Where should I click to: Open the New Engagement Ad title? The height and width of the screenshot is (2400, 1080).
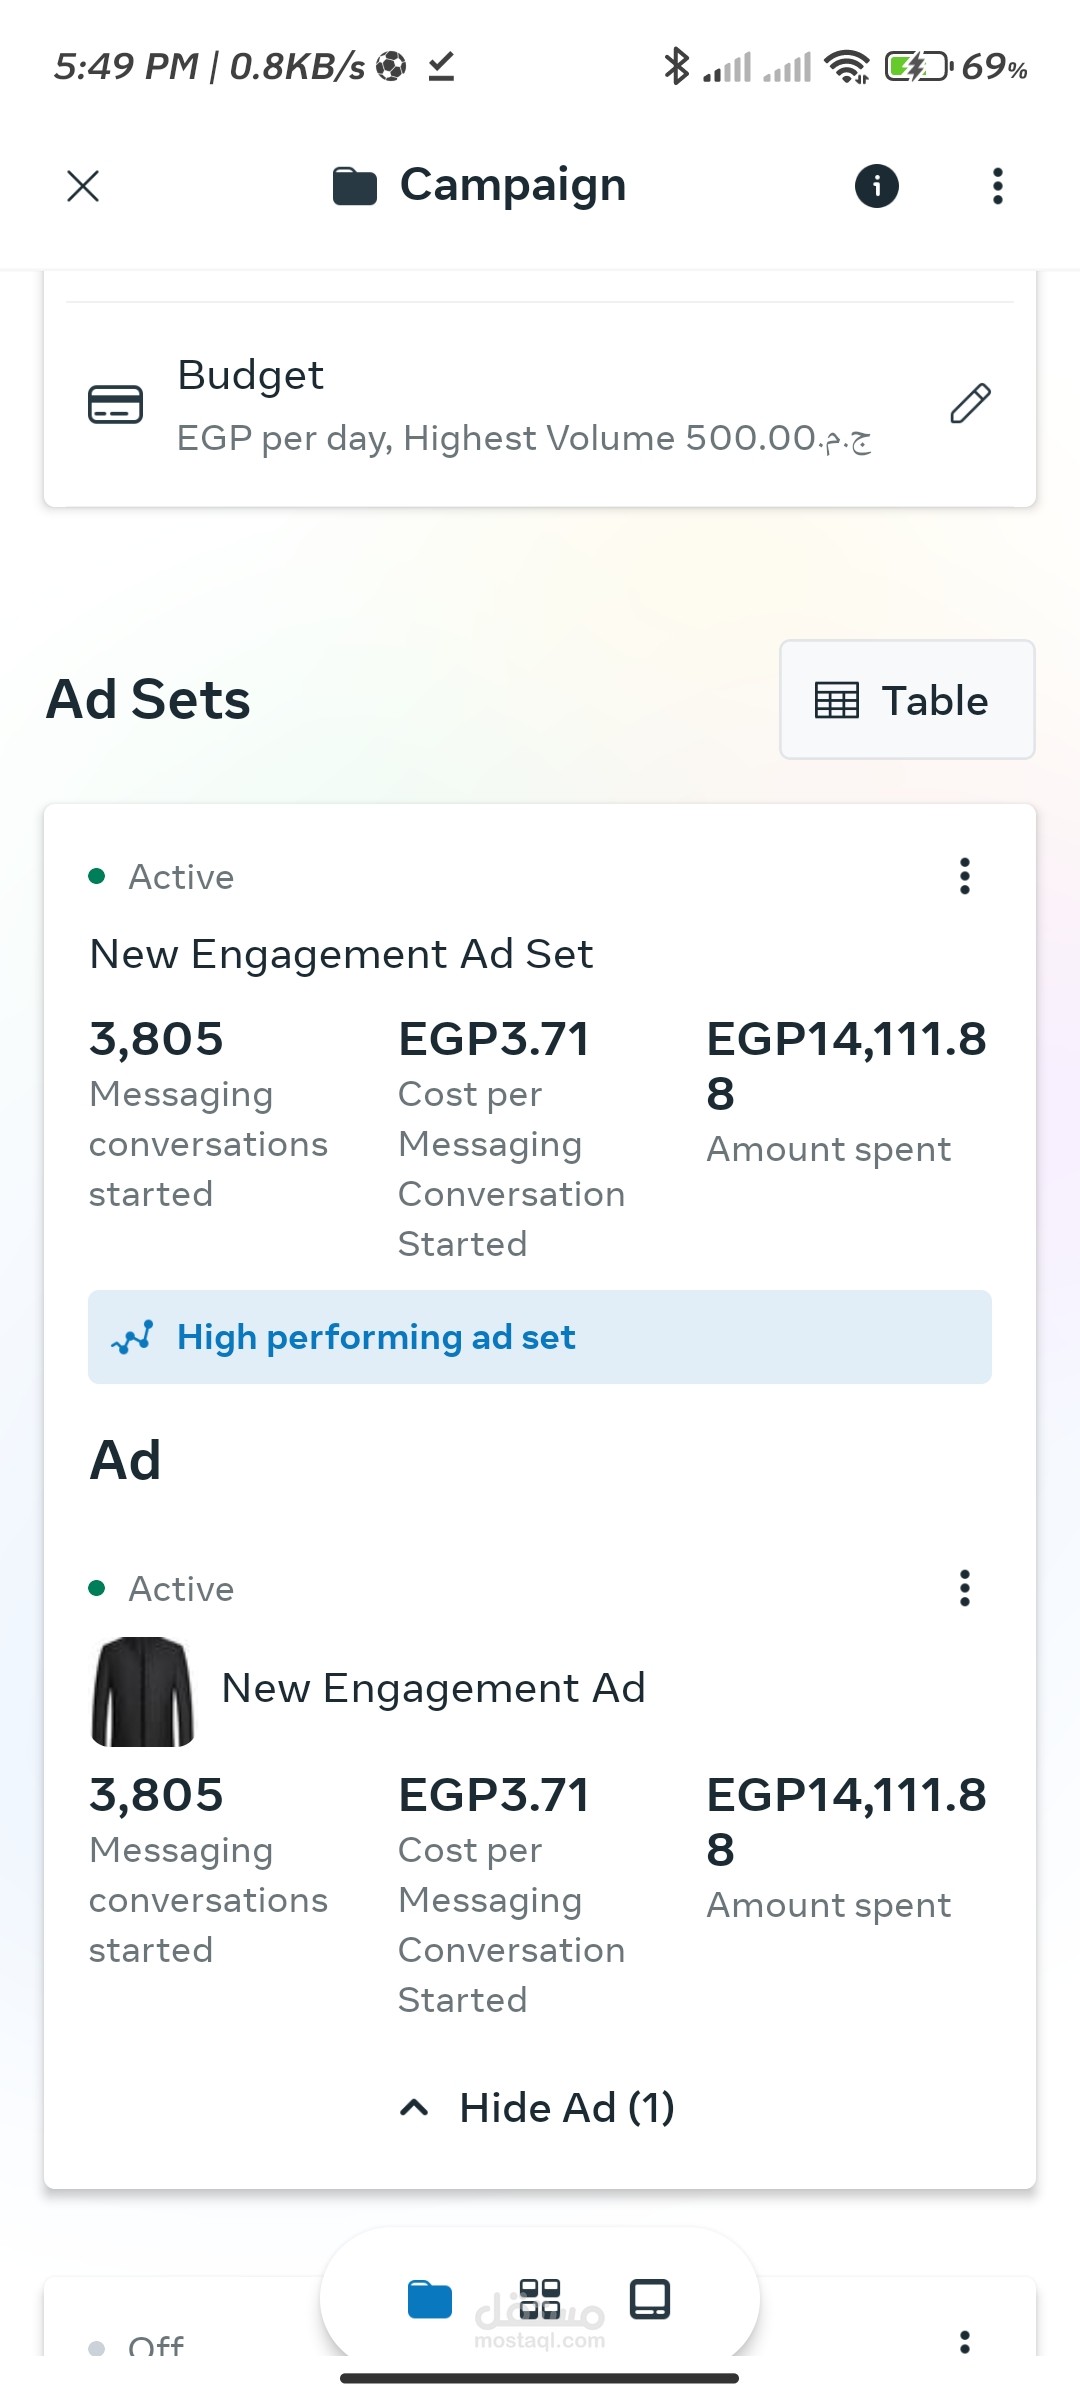coord(433,1688)
